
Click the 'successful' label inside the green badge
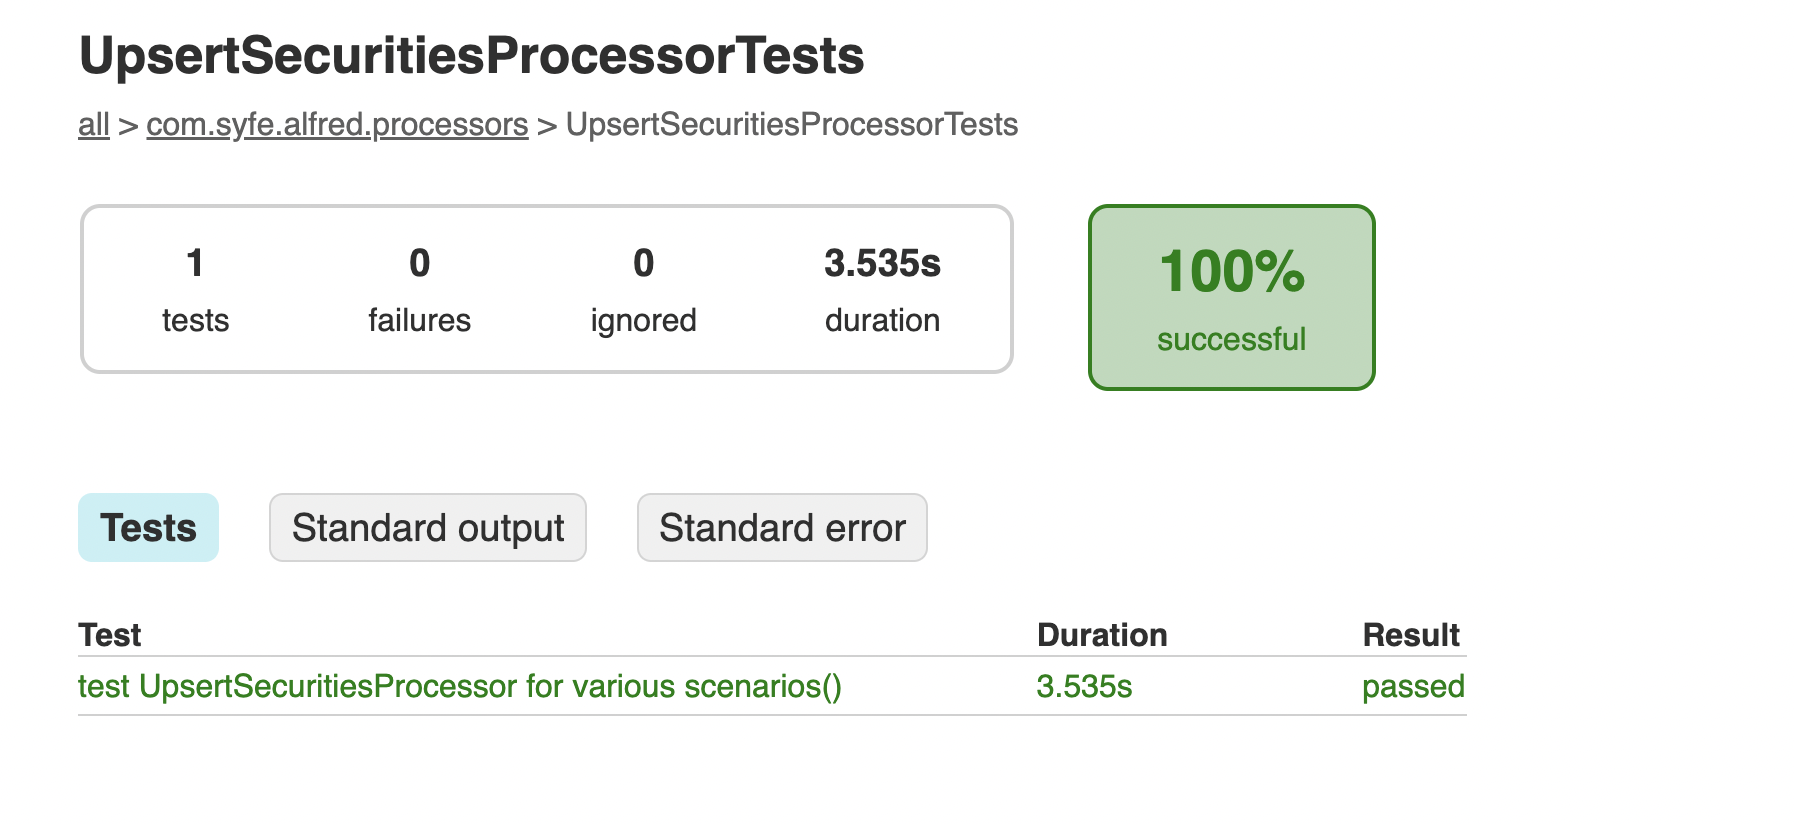click(1232, 338)
